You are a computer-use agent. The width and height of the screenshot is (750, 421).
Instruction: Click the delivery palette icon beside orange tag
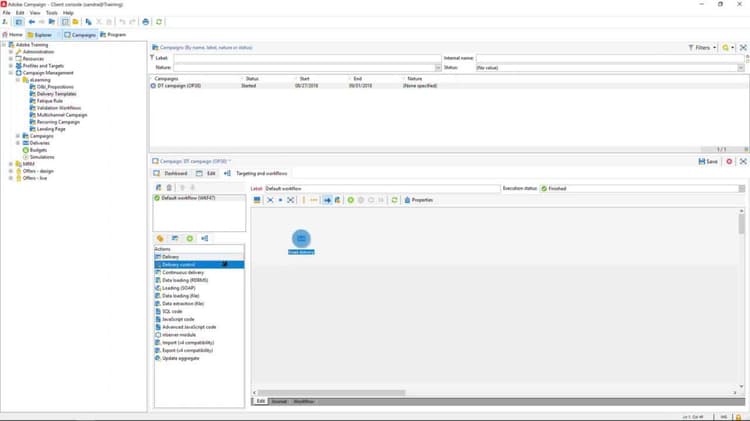click(175, 238)
